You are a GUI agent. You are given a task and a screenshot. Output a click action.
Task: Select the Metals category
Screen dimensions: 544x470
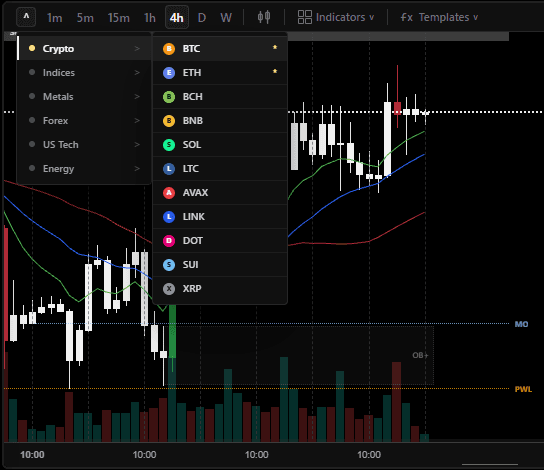pos(84,96)
